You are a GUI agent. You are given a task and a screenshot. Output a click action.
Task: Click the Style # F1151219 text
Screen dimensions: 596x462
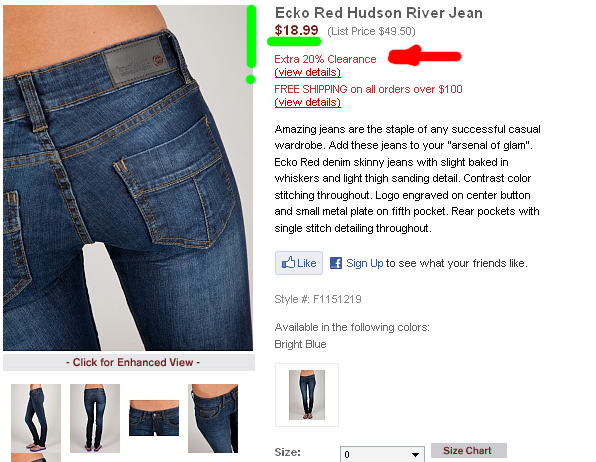tap(318, 299)
